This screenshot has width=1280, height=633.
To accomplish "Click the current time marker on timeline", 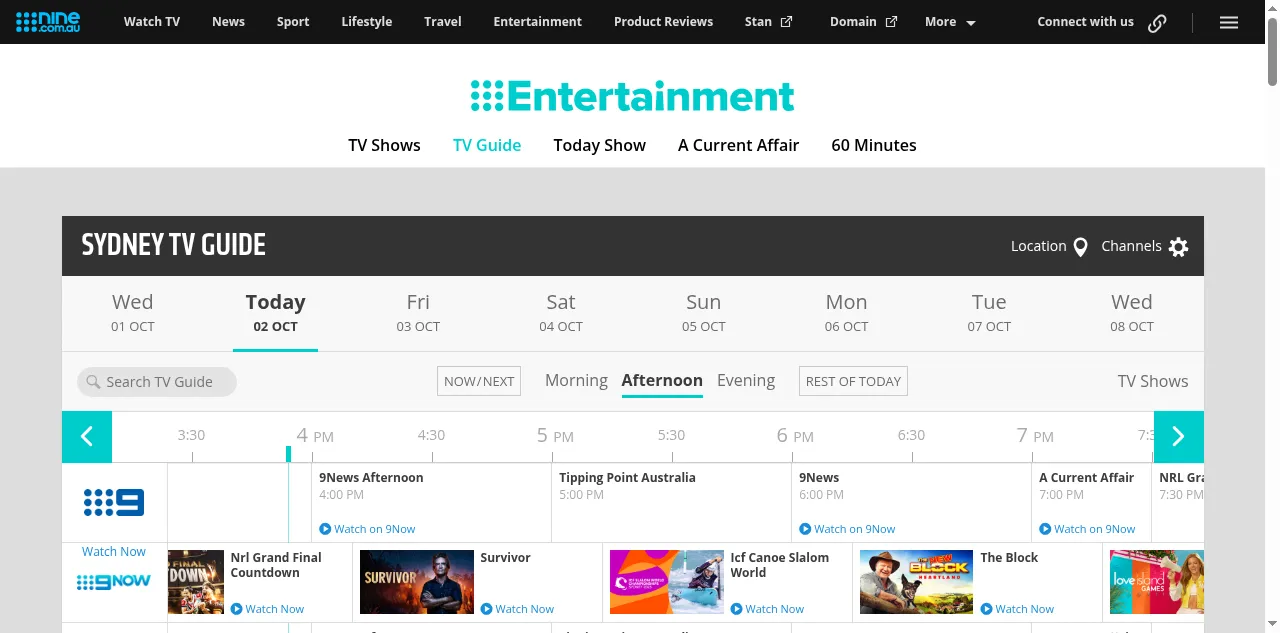I will (288, 454).
